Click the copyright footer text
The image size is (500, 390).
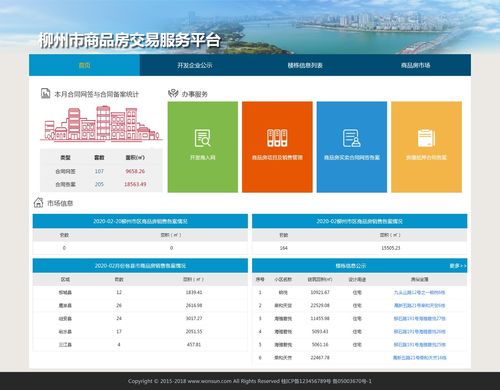coord(250,381)
